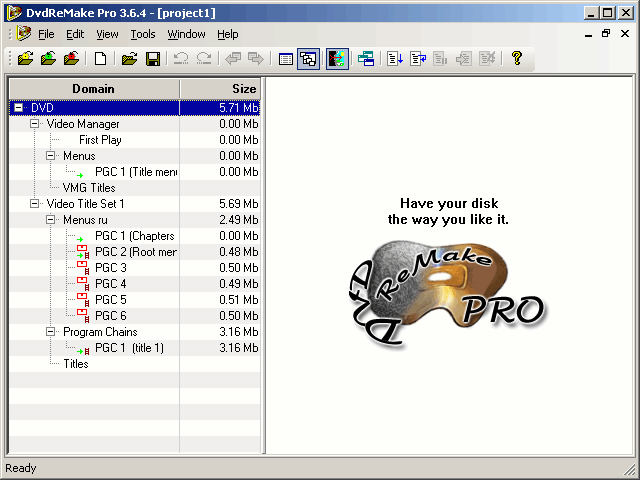Open help with the yellow question mark icon

[517, 58]
